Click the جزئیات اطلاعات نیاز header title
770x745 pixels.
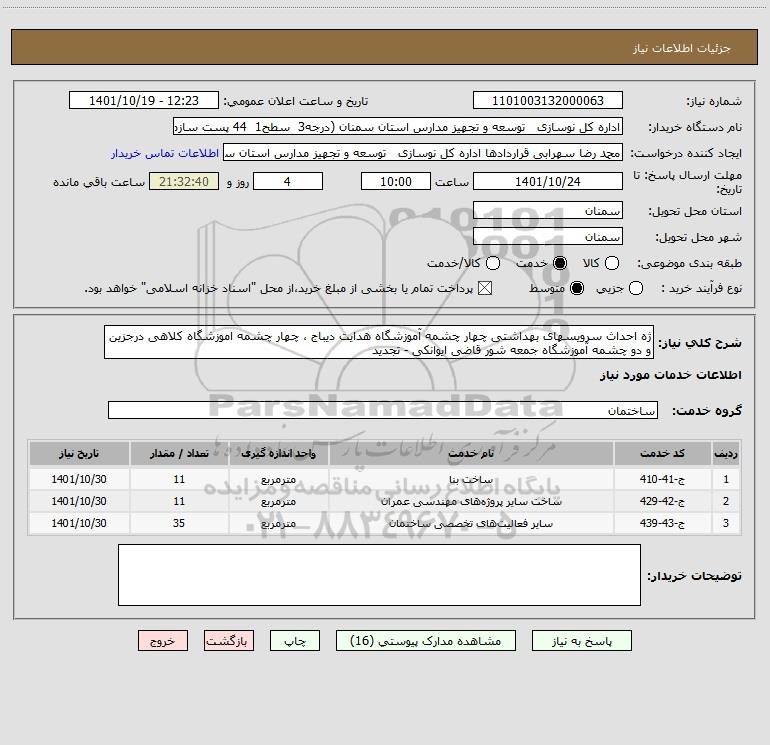click(x=682, y=48)
